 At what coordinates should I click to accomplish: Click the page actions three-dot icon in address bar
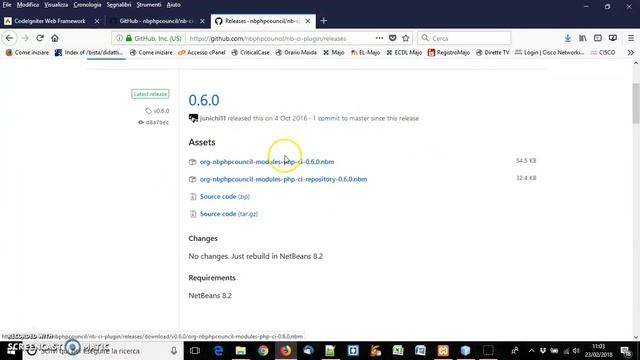point(379,38)
